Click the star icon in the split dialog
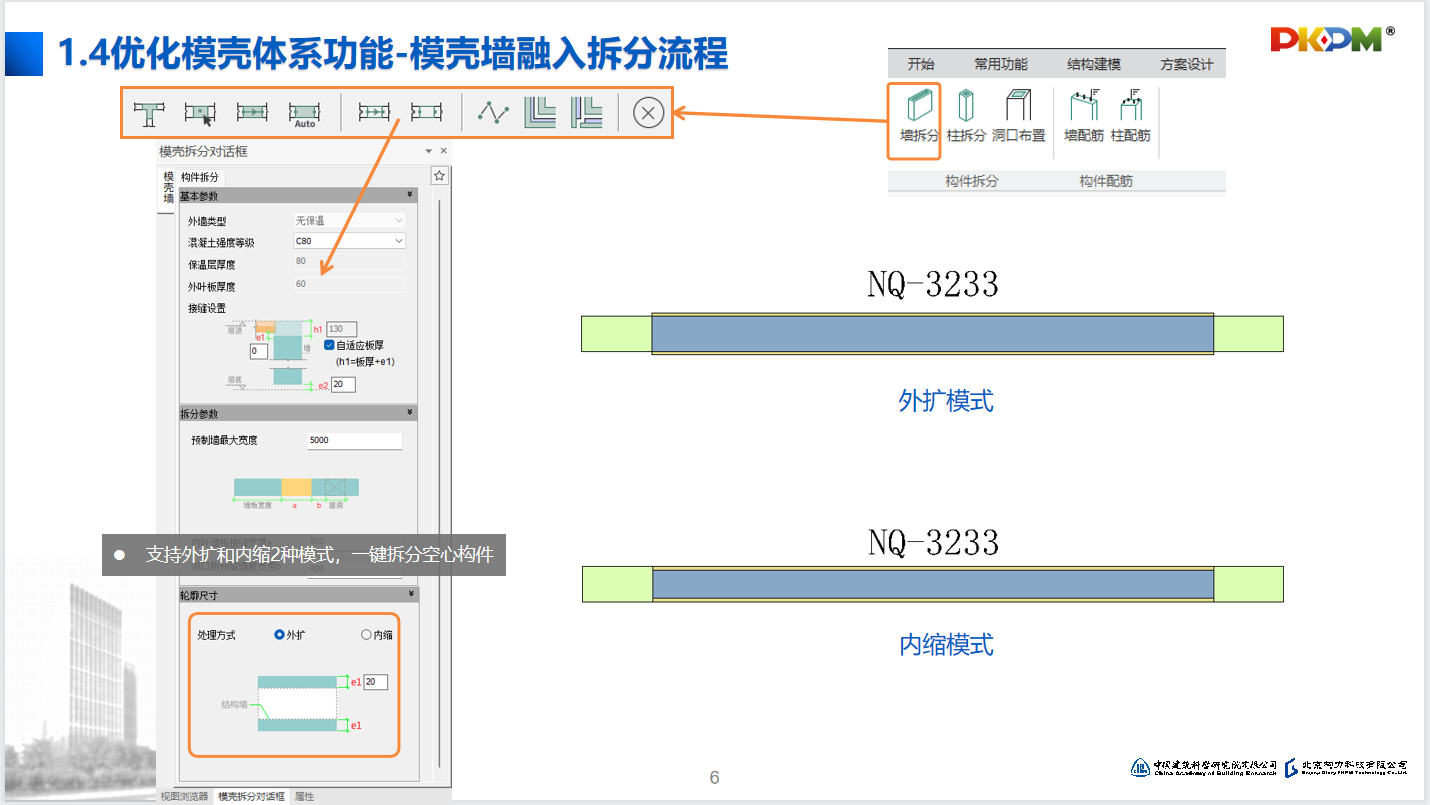 (x=439, y=176)
